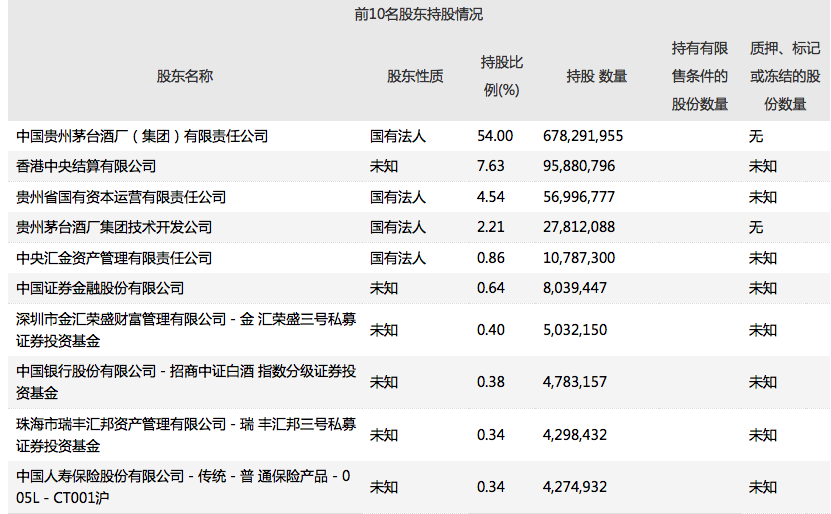Click the share count 5,032,150

[575, 330]
